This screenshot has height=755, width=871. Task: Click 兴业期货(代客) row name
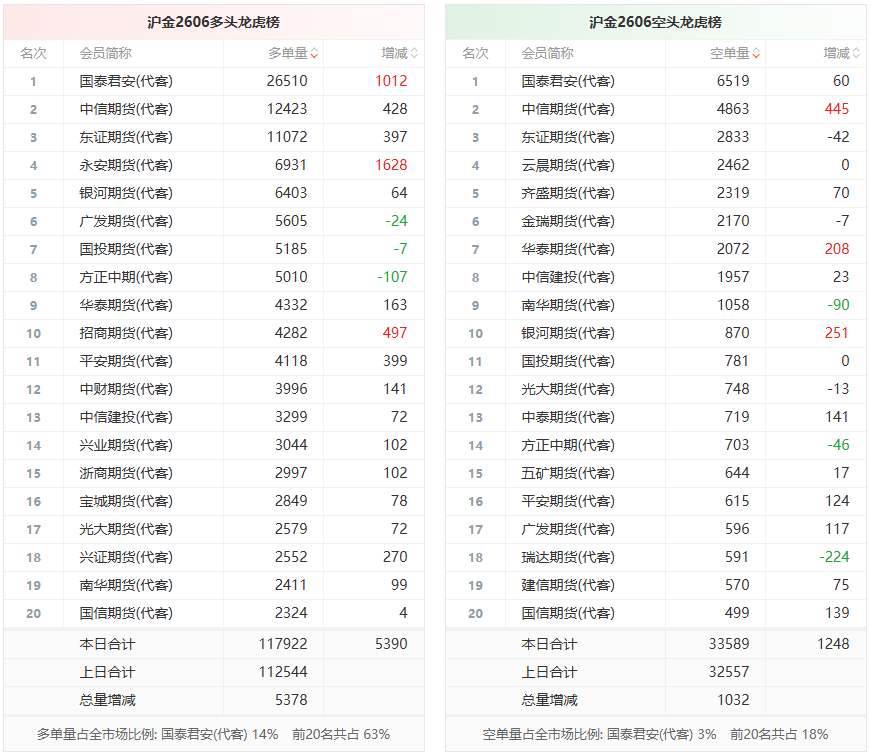pos(126,445)
